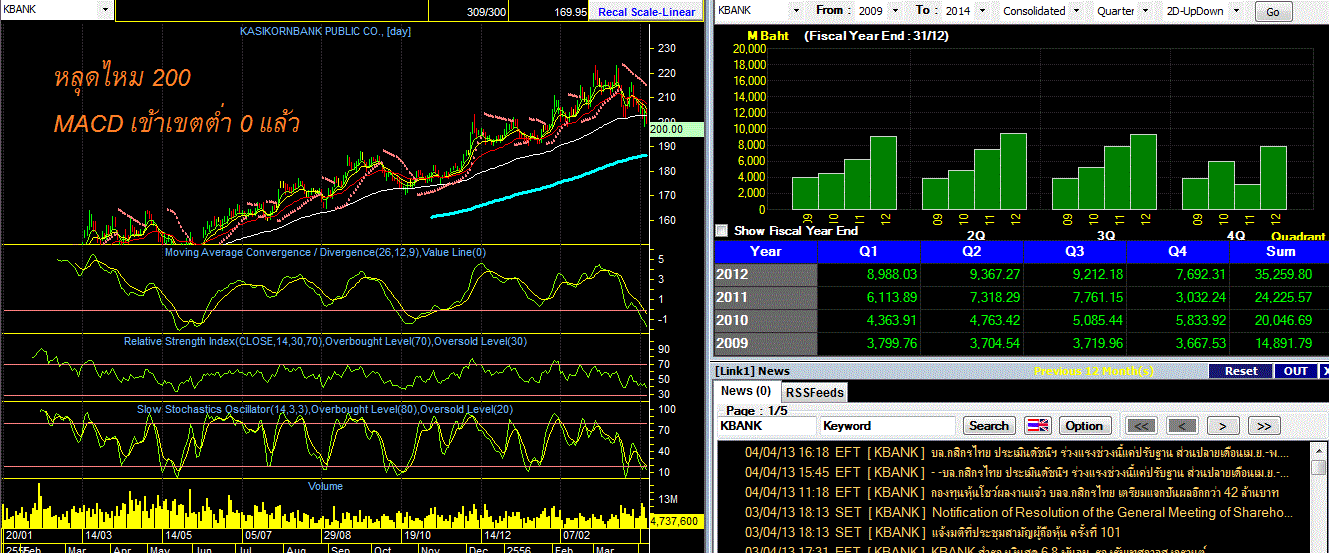Click the news Search button
Viewport: 1329px width, 553px height.
[x=988, y=425]
